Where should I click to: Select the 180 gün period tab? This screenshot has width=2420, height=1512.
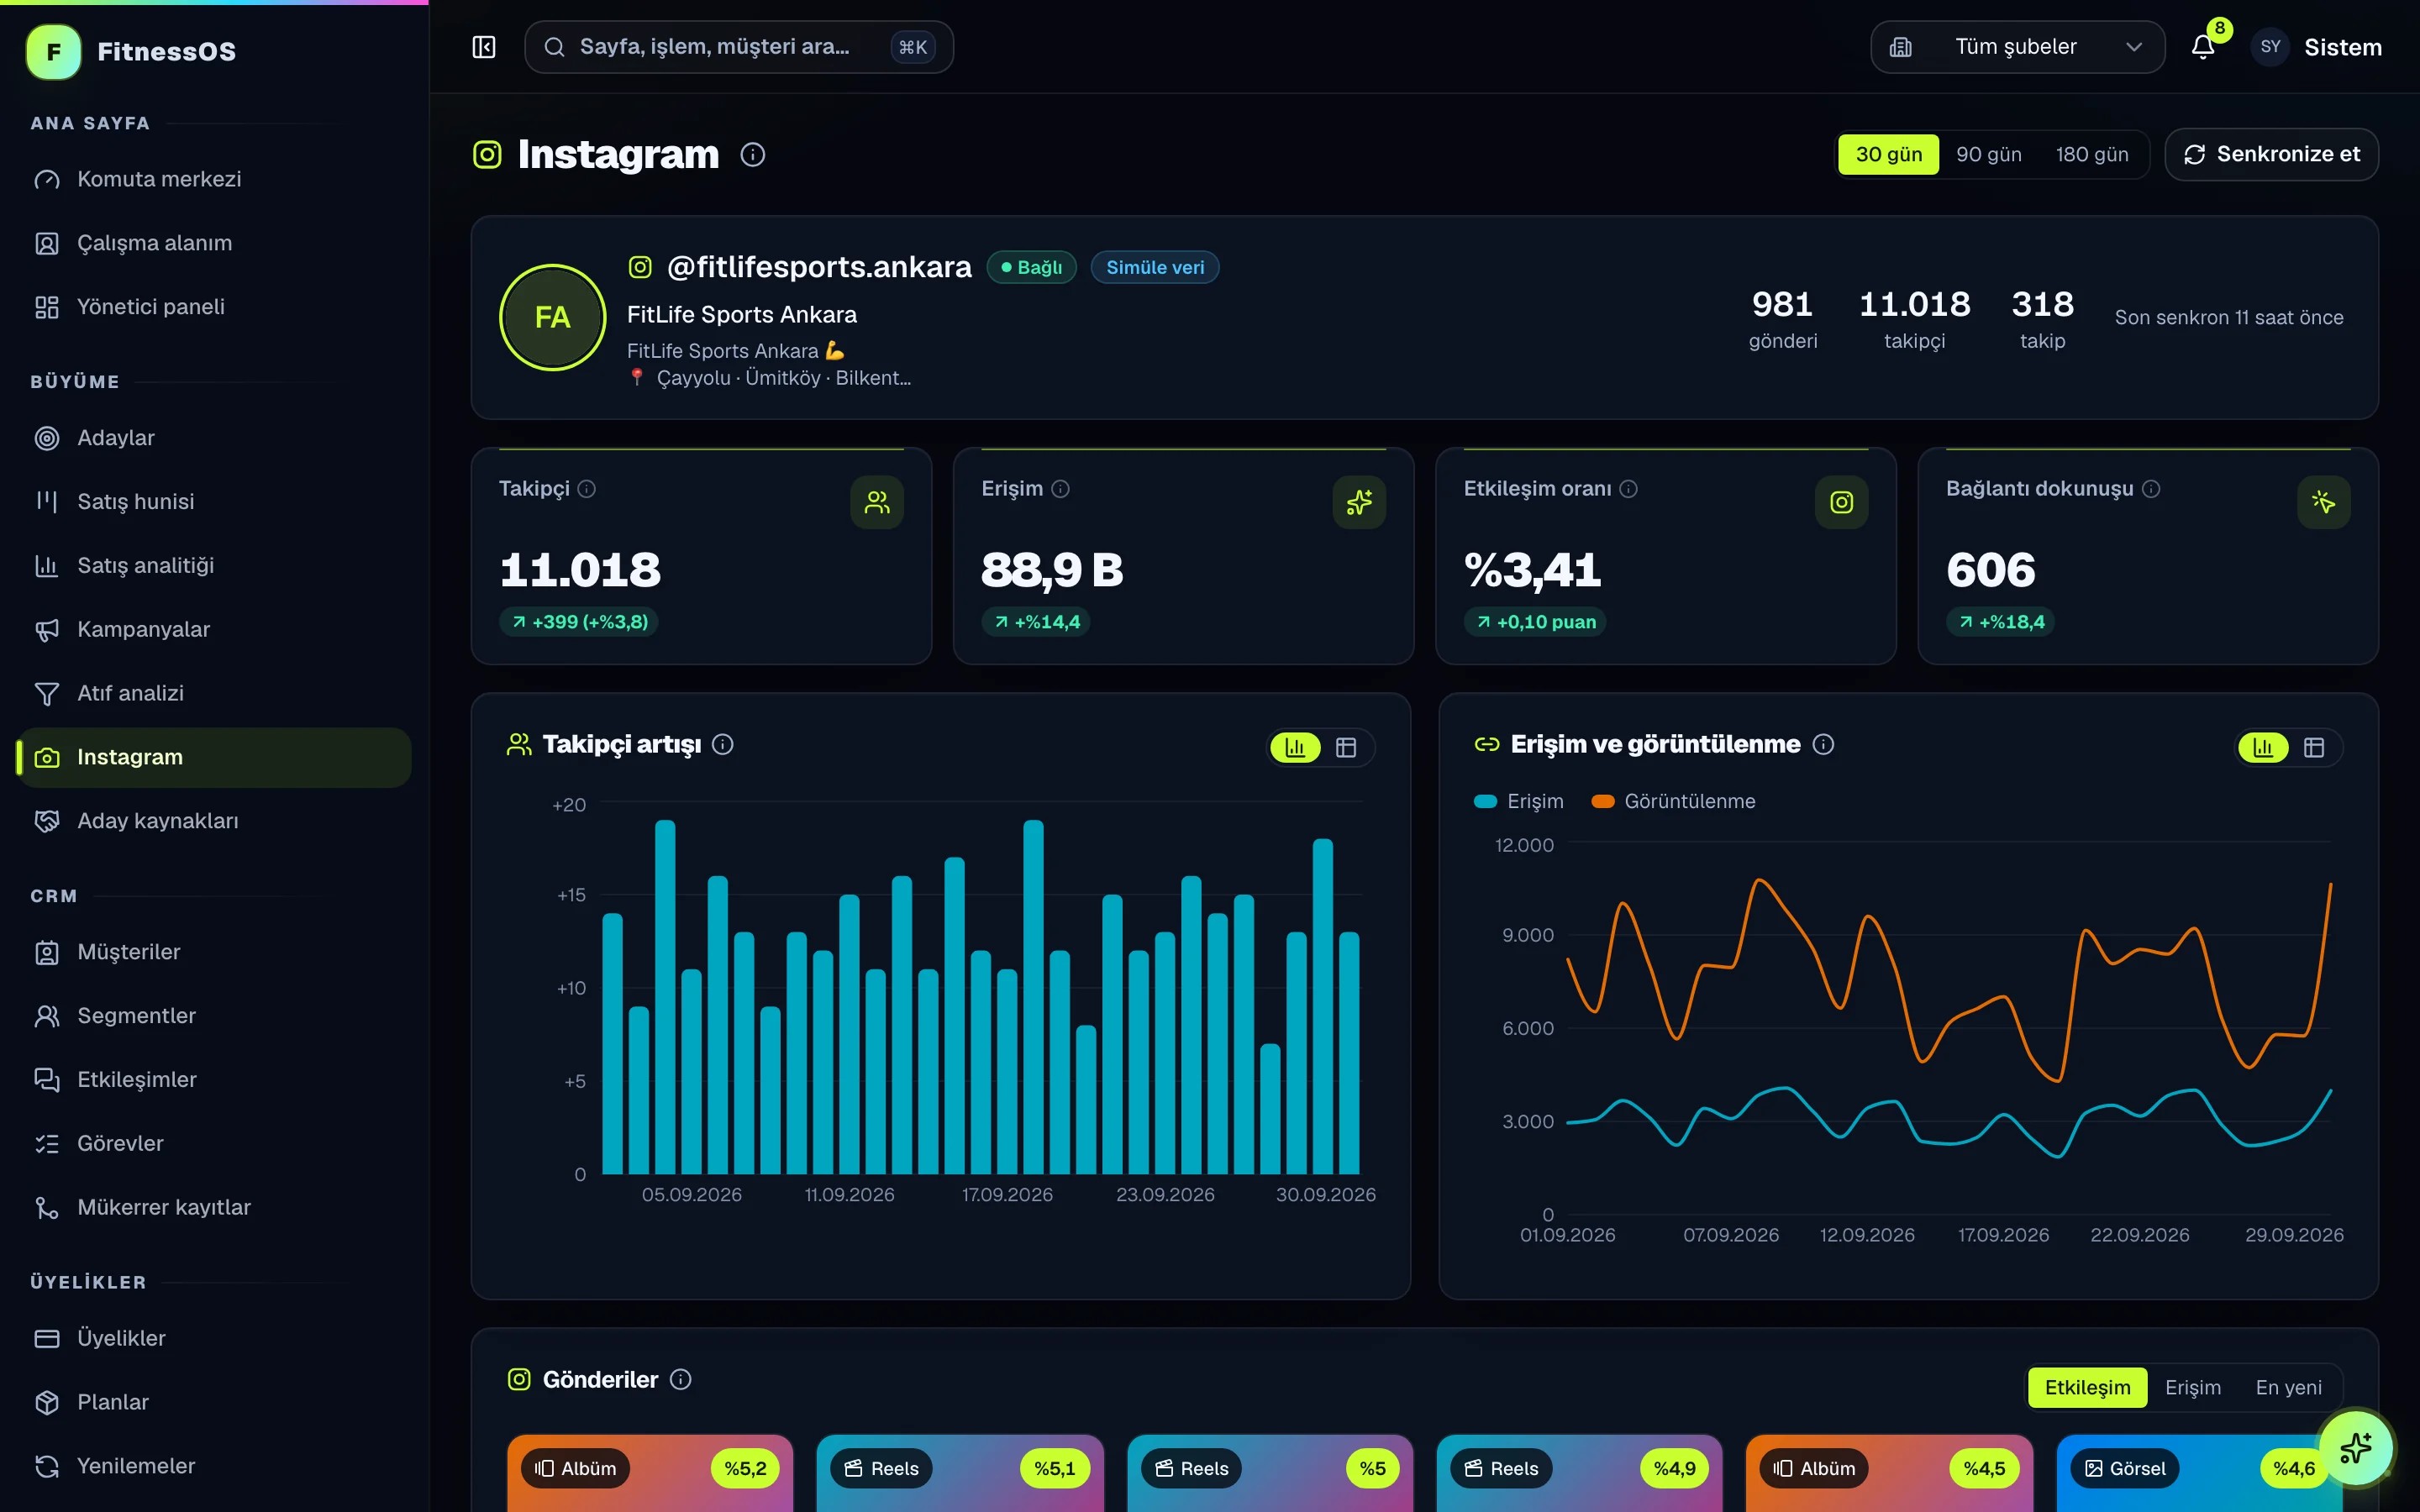click(2092, 155)
